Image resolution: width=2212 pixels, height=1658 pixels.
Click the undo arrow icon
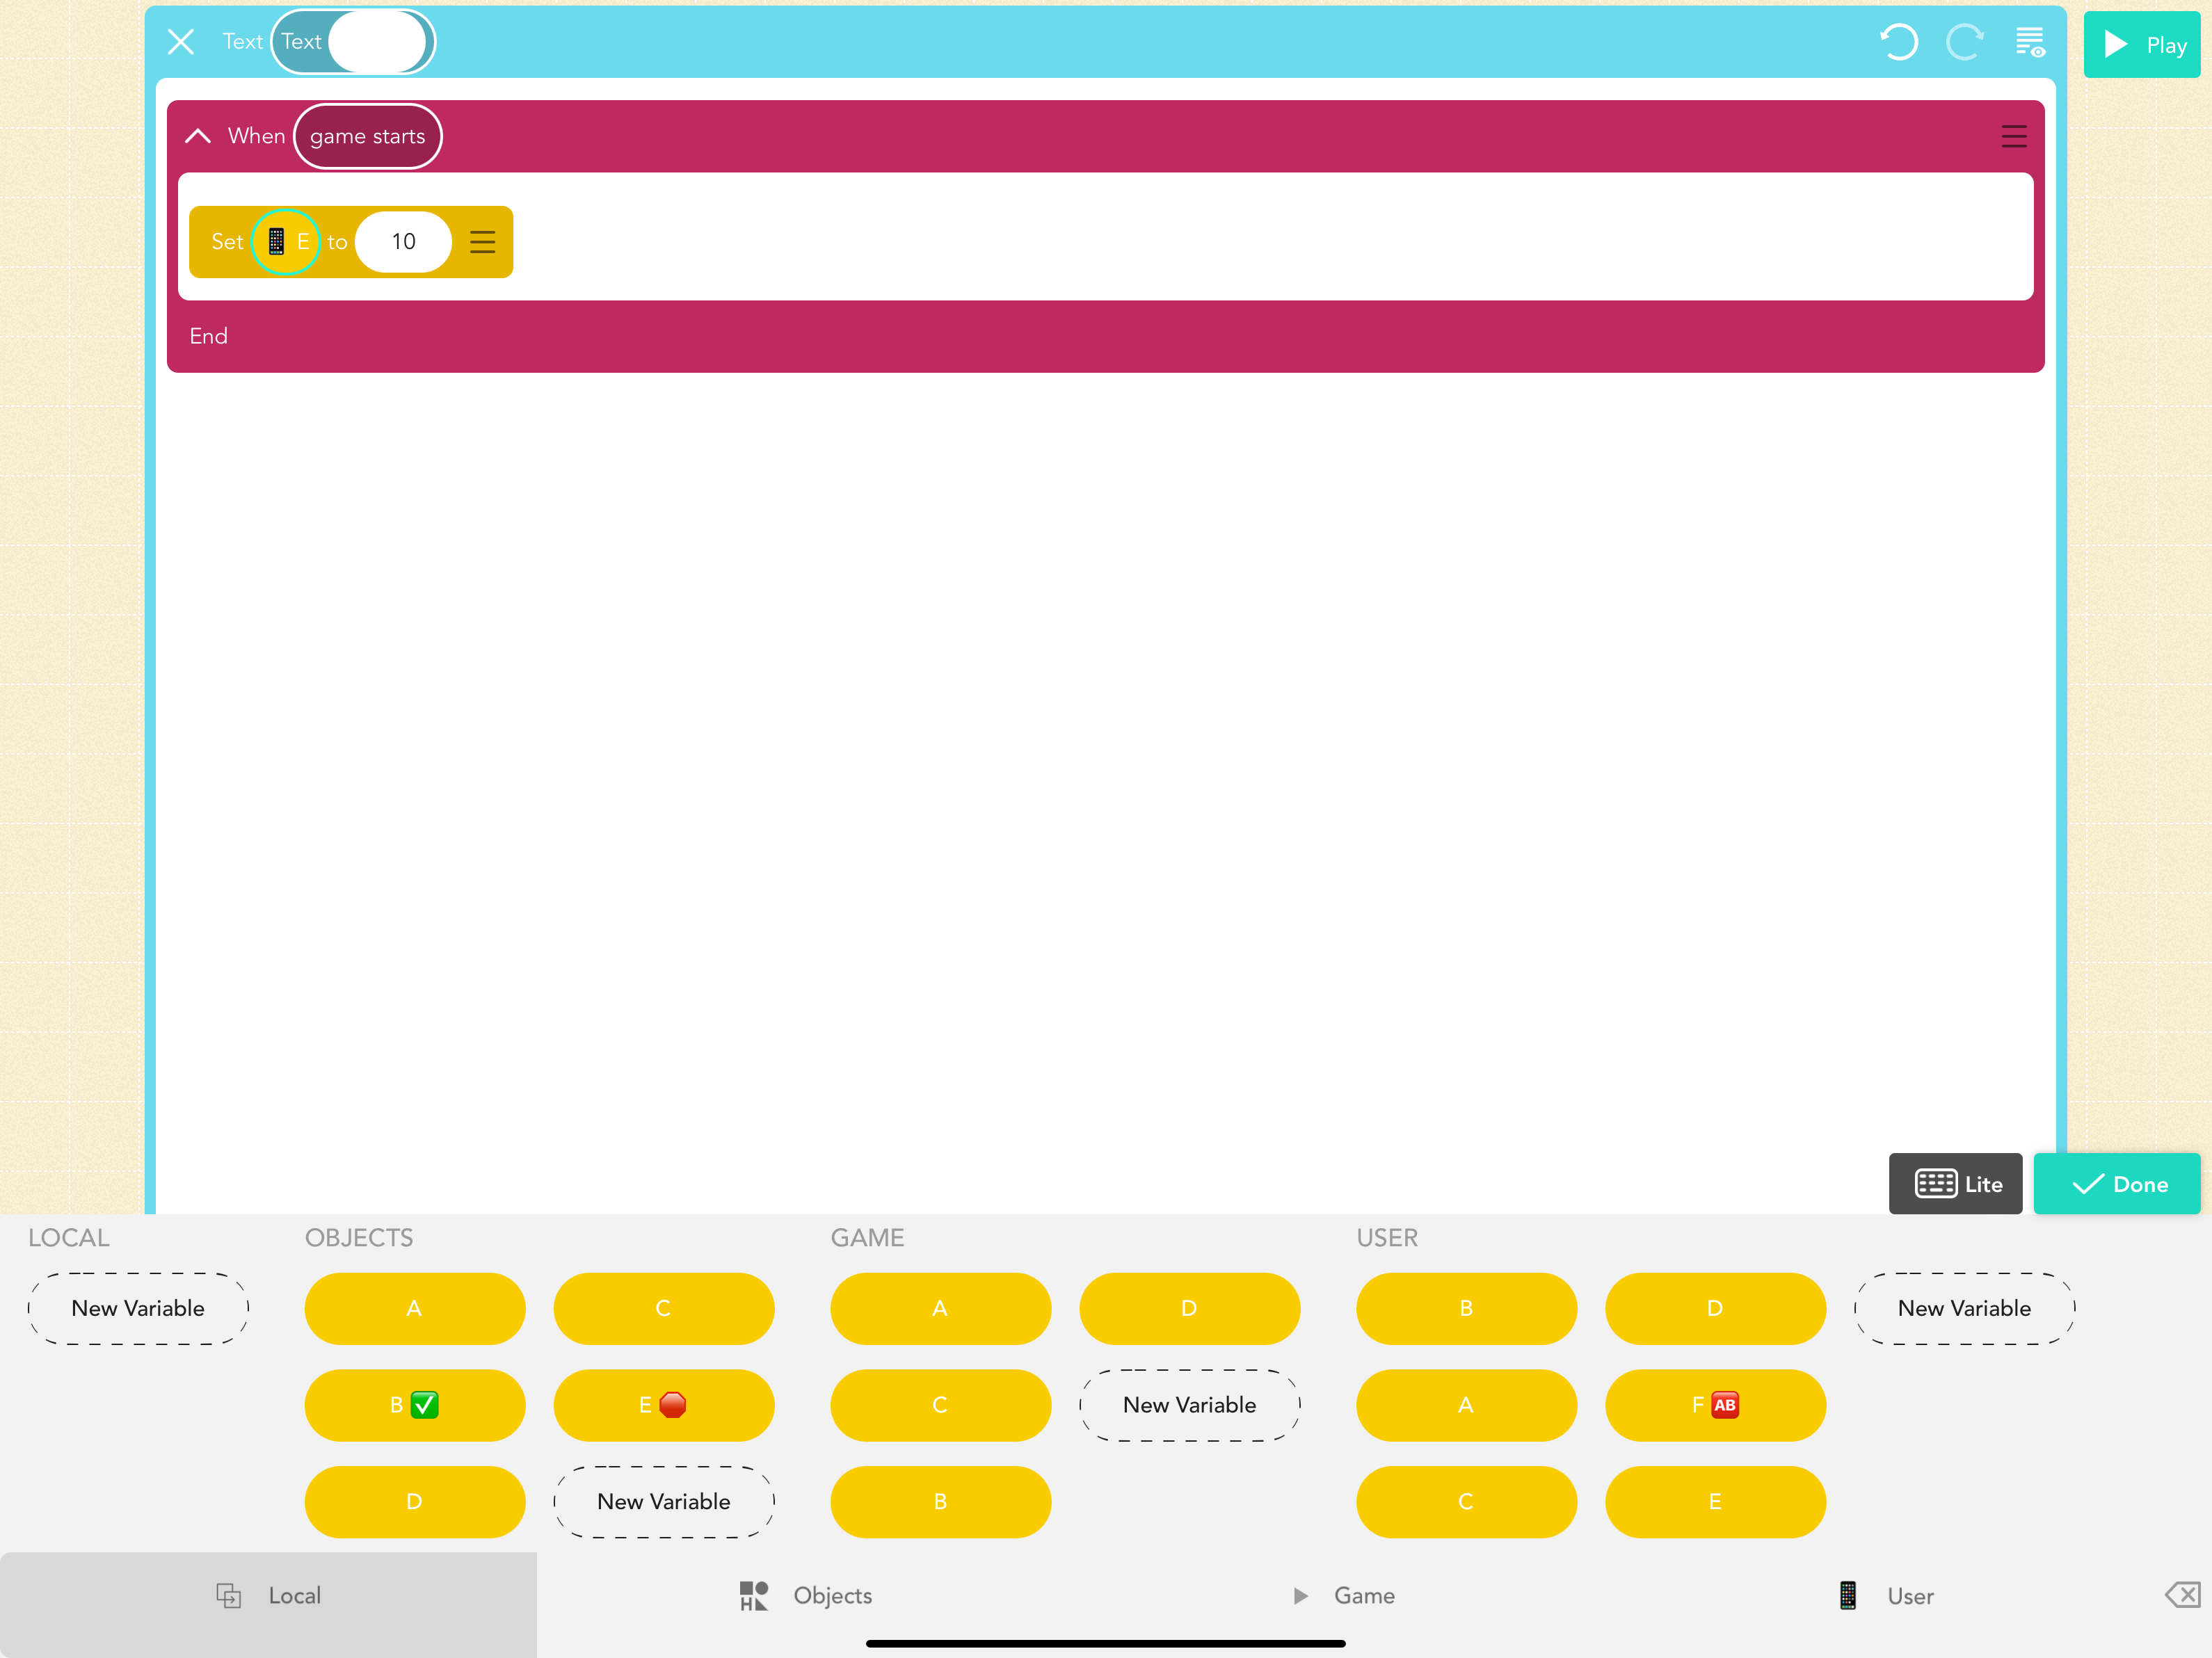click(x=1898, y=43)
